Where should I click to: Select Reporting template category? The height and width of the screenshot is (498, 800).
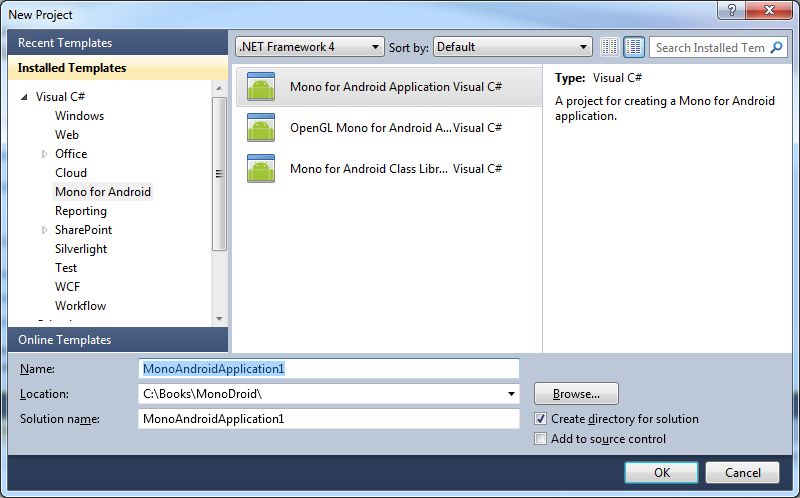pos(81,211)
